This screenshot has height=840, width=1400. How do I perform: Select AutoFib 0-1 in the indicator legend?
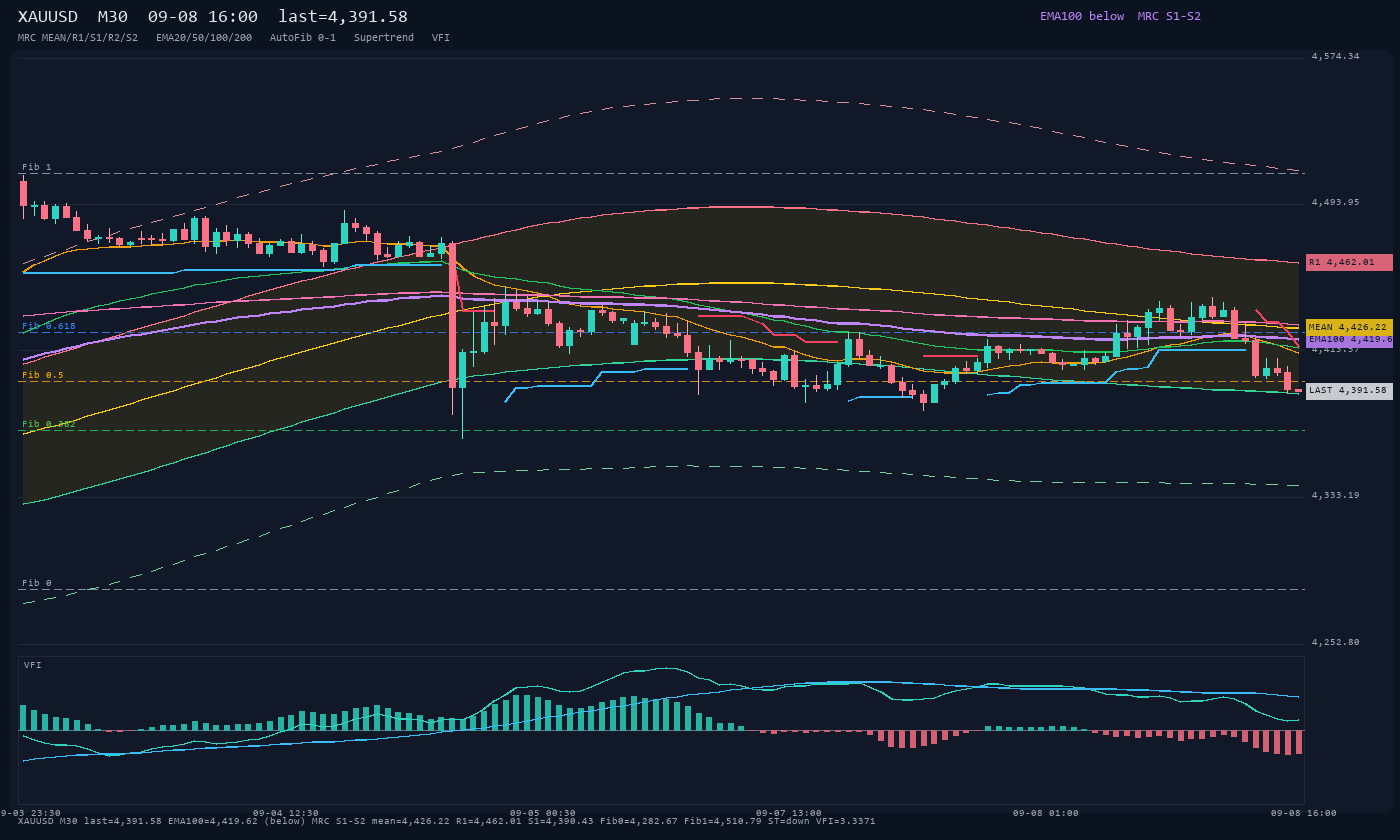point(303,37)
